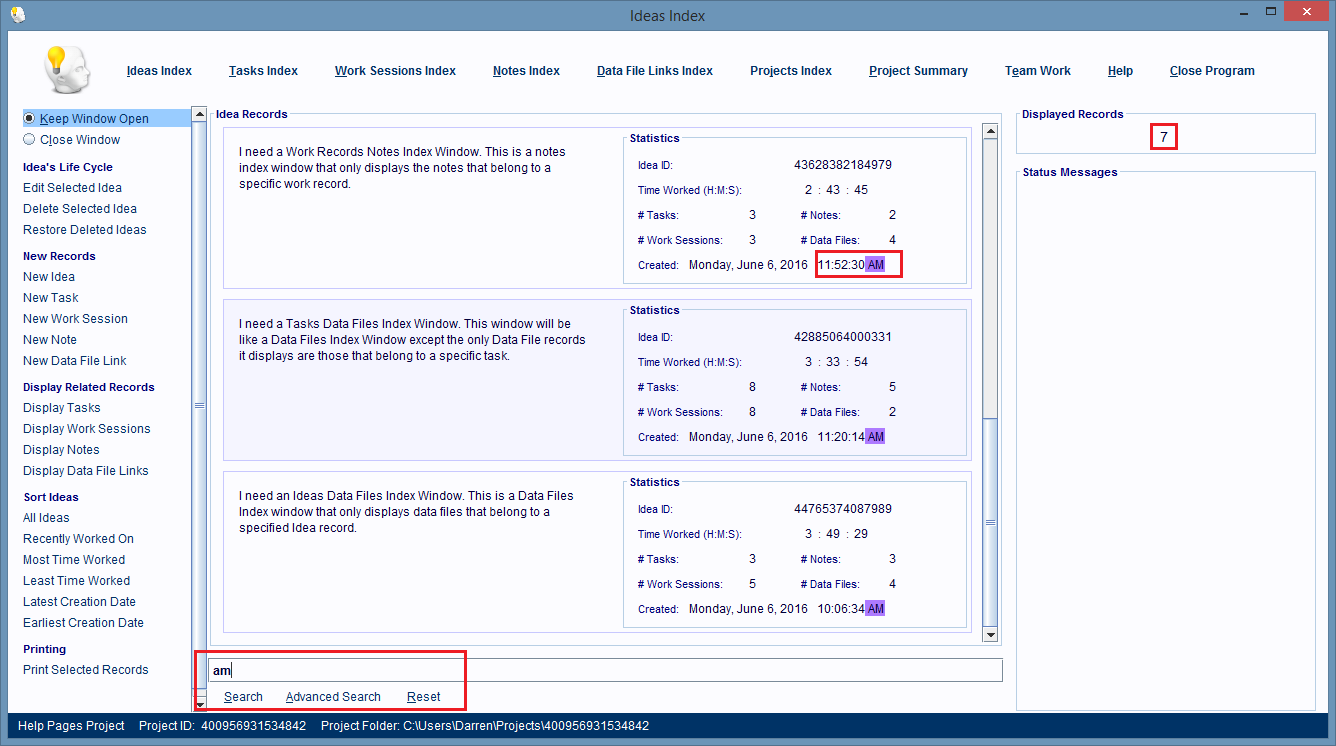The width and height of the screenshot is (1336, 746).
Task: Click the Search button below the search field
Action: tap(243, 697)
